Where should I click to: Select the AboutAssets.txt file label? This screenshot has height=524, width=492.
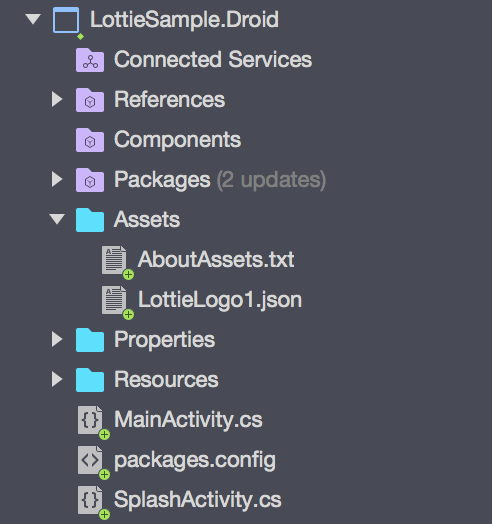point(216,259)
